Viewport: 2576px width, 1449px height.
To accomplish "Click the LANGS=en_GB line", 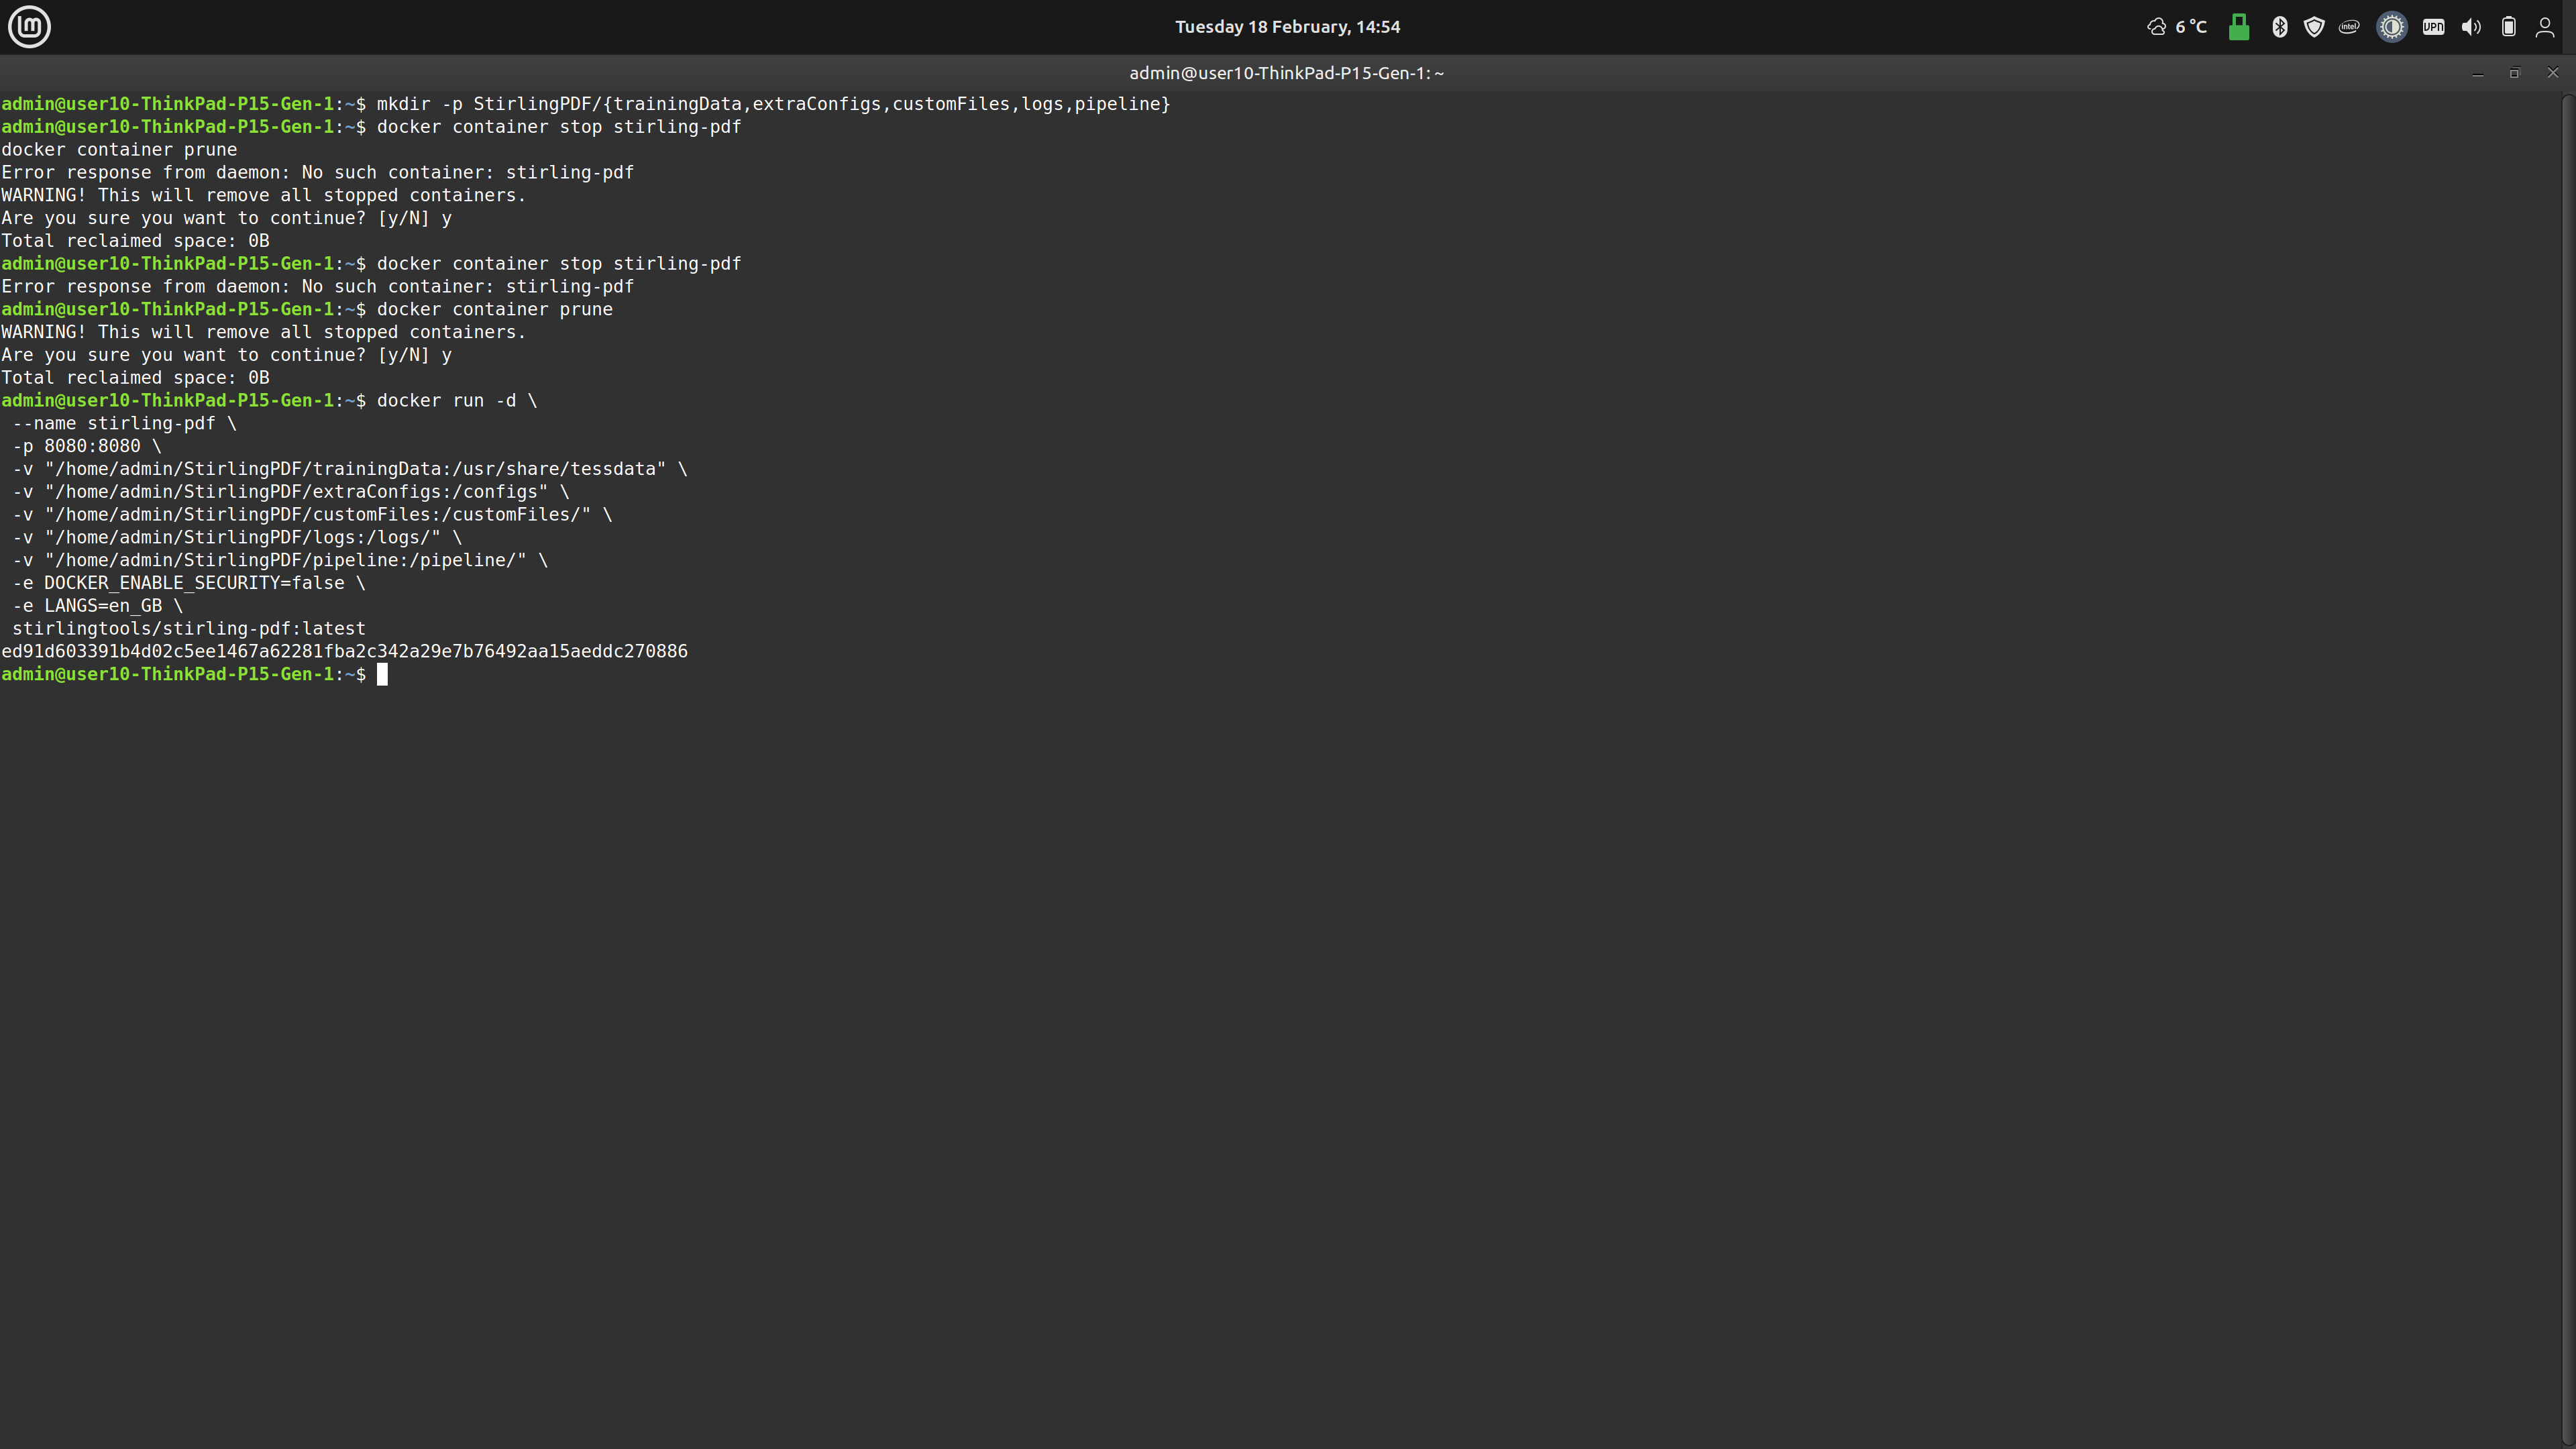I will 97,606.
